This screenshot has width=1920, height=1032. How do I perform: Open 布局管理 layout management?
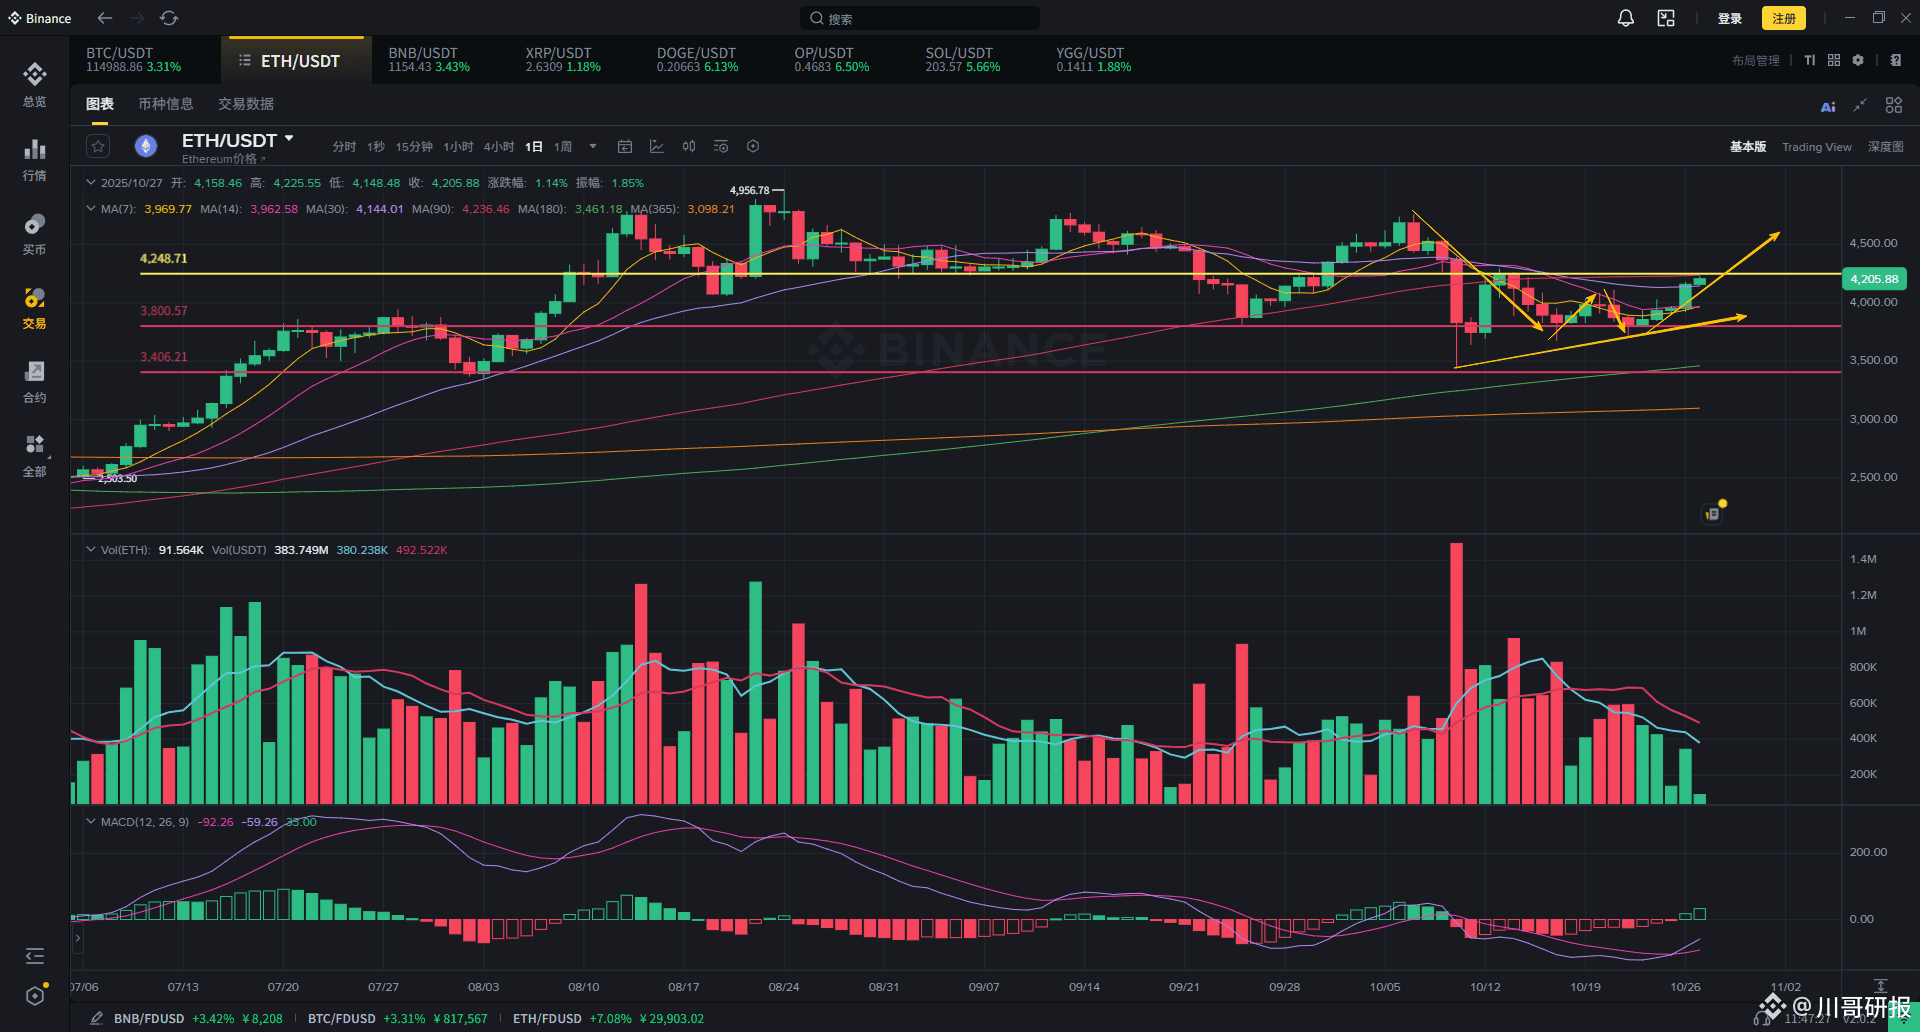coord(1756,61)
